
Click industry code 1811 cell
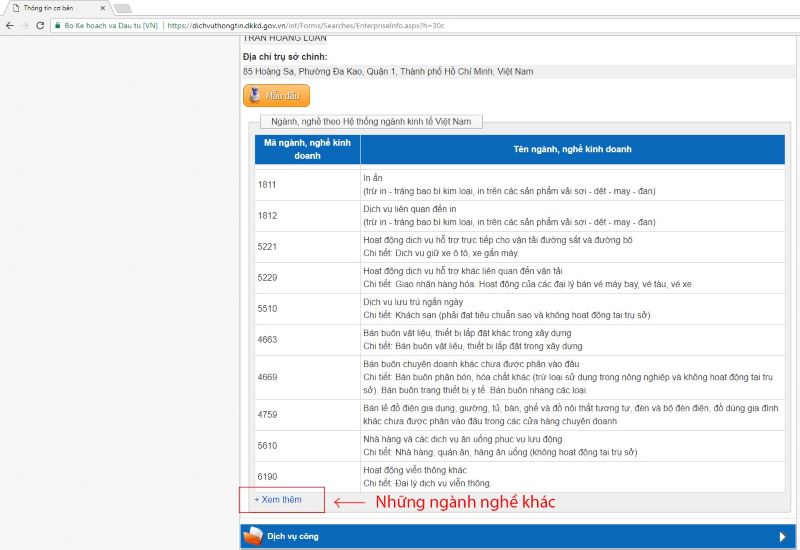pos(308,185)
